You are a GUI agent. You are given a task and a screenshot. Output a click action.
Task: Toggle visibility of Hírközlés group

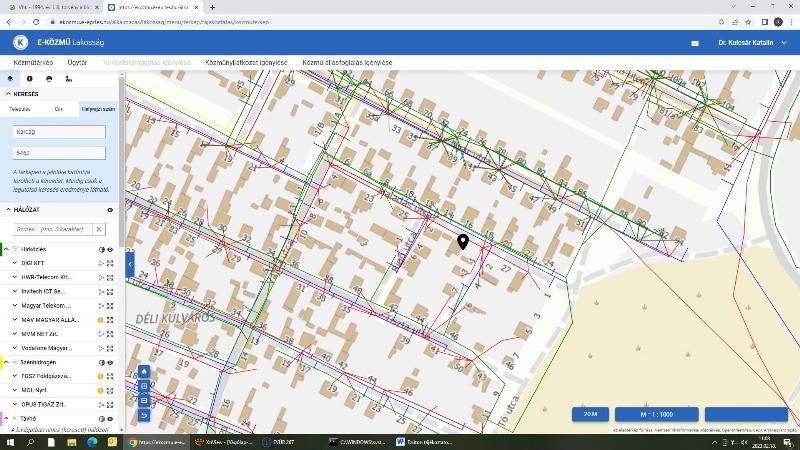110,249
